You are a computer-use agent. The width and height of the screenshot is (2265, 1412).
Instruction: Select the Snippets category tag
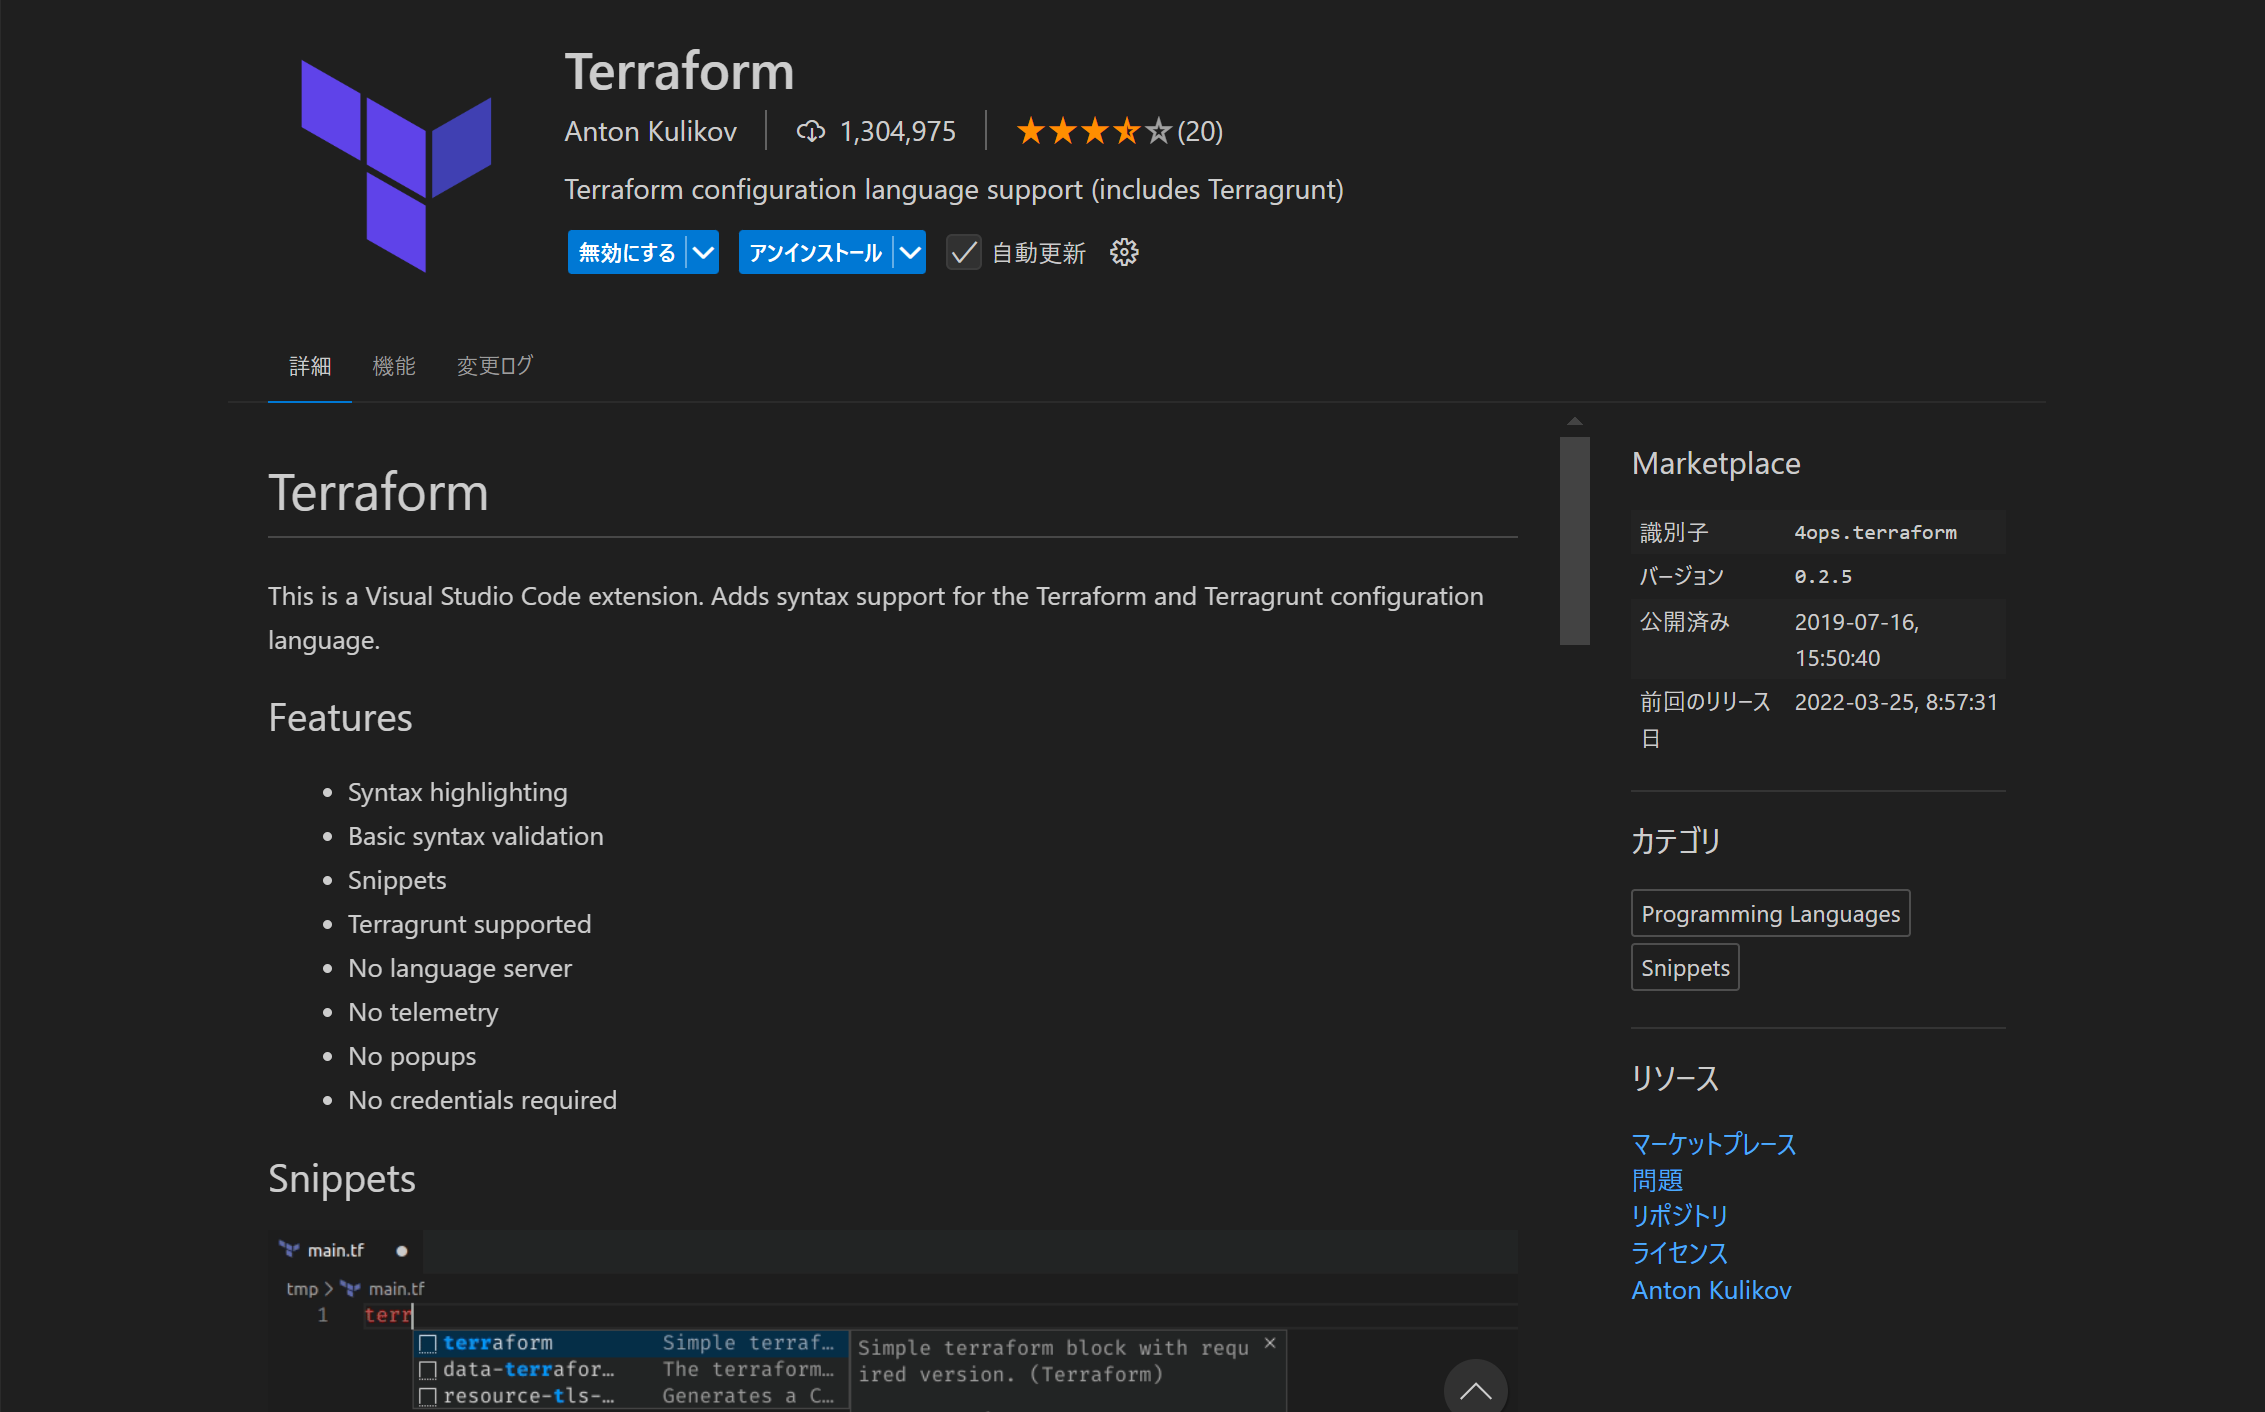(1685, 967)
